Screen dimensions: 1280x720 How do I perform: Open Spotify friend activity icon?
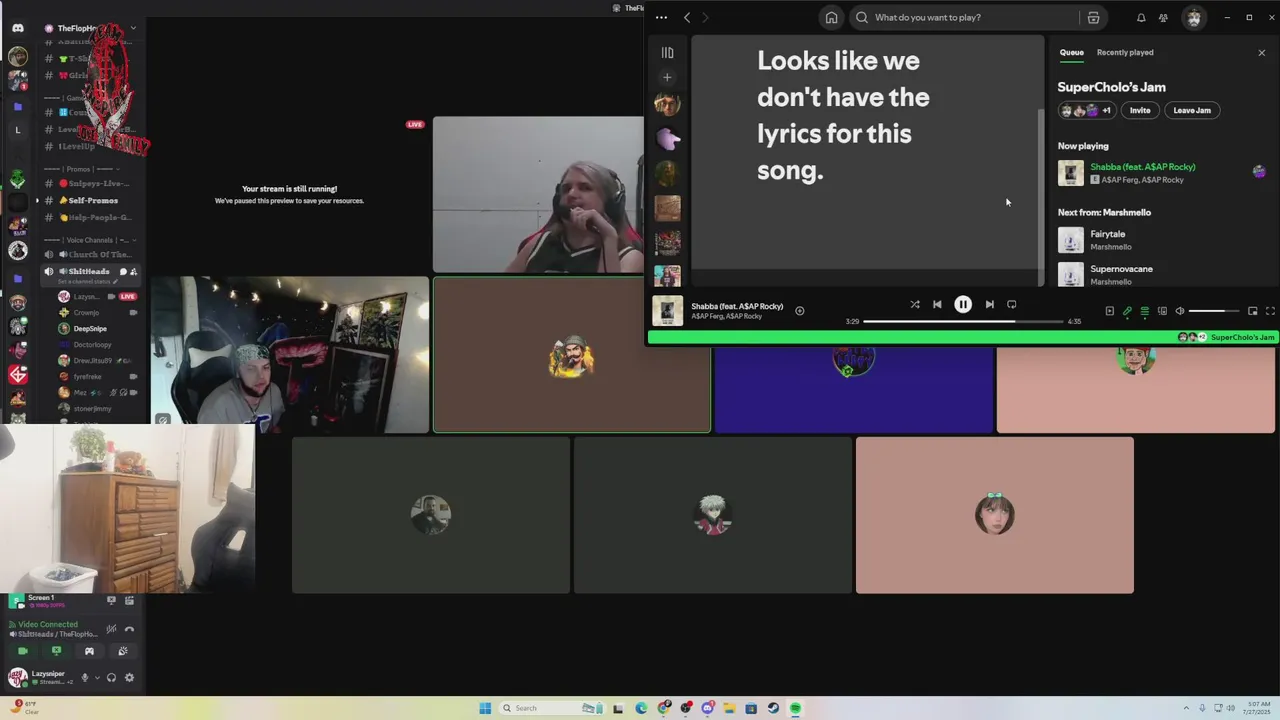(x=1163, y=17)
